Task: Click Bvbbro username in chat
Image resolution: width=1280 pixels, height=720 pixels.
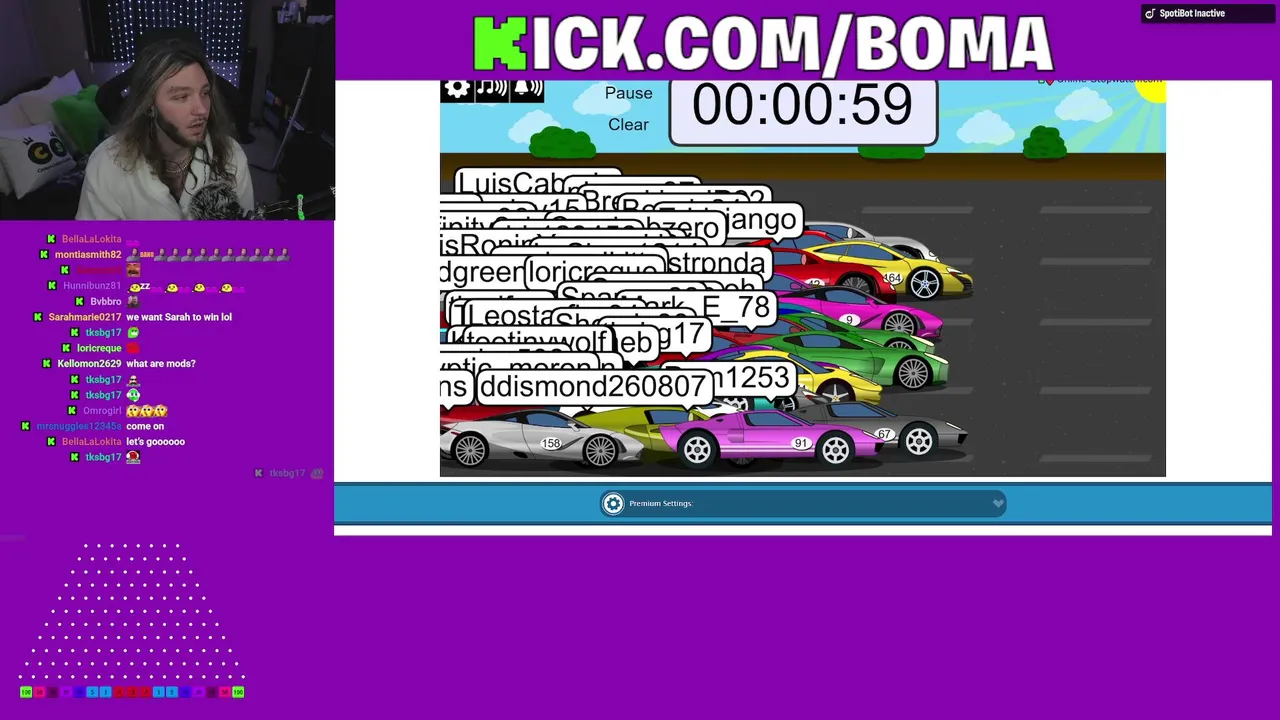Action: coord(106,301)
